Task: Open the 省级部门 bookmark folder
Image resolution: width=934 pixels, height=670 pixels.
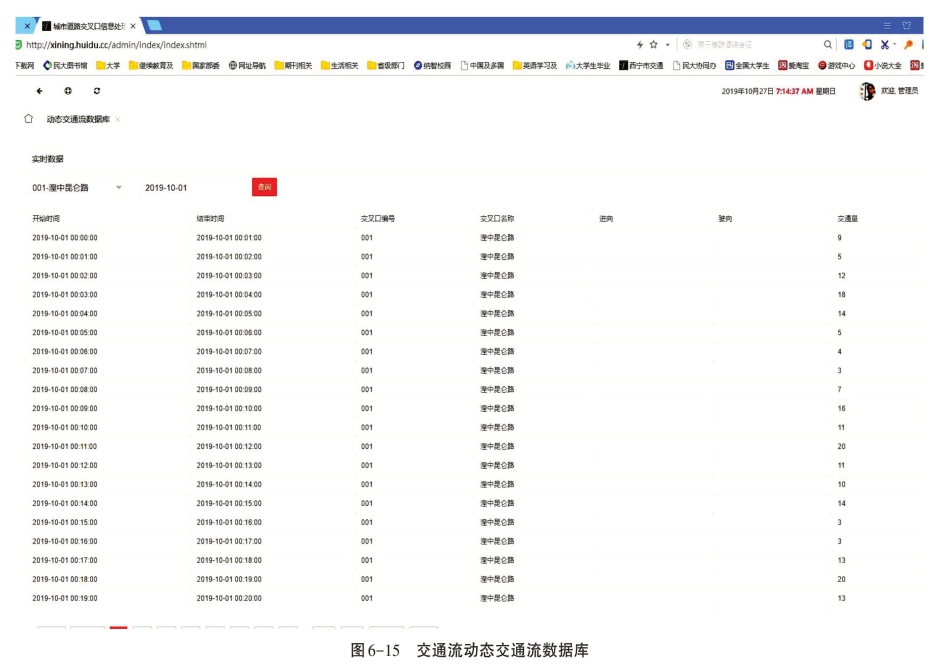Action: click(386, 66)
